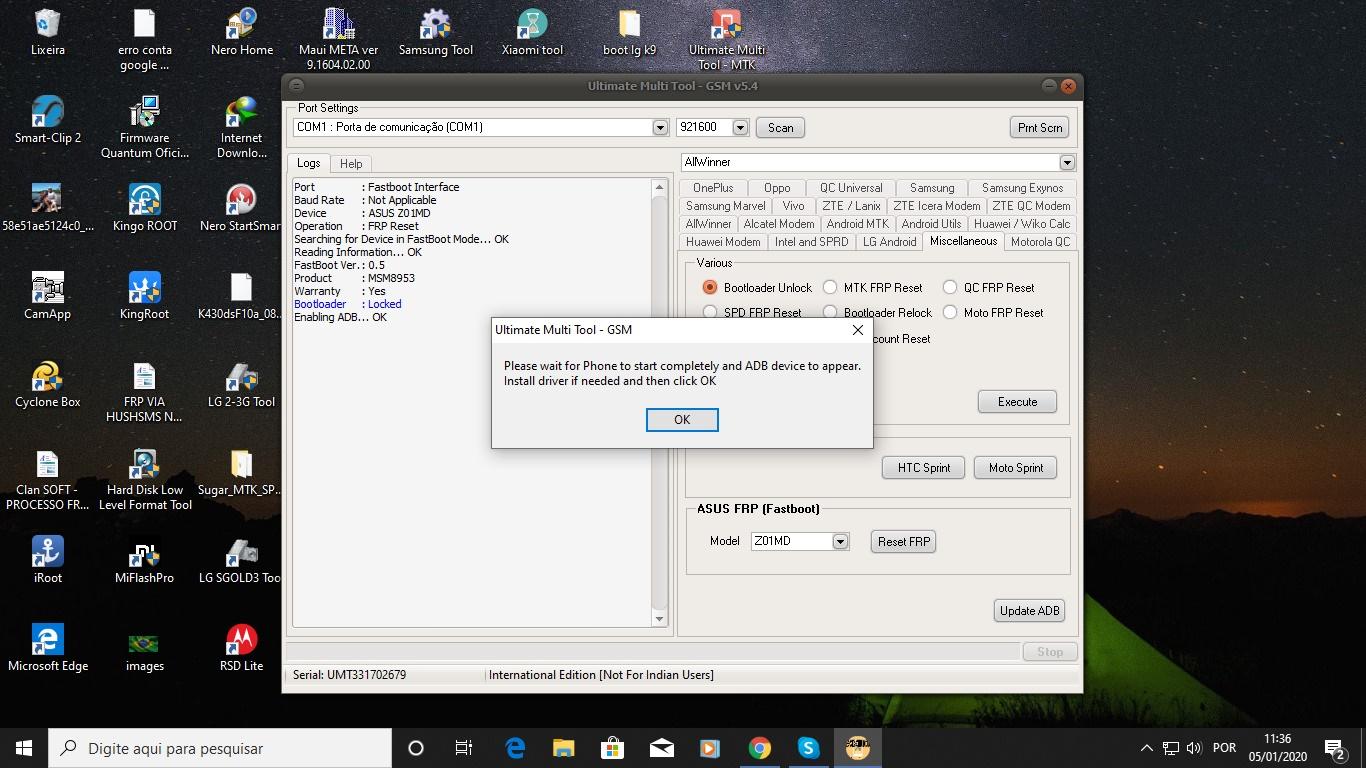Screen dimensions: 1366x768
Task: Open the Samsung Tool desktop icon
Action: point(435,32)
